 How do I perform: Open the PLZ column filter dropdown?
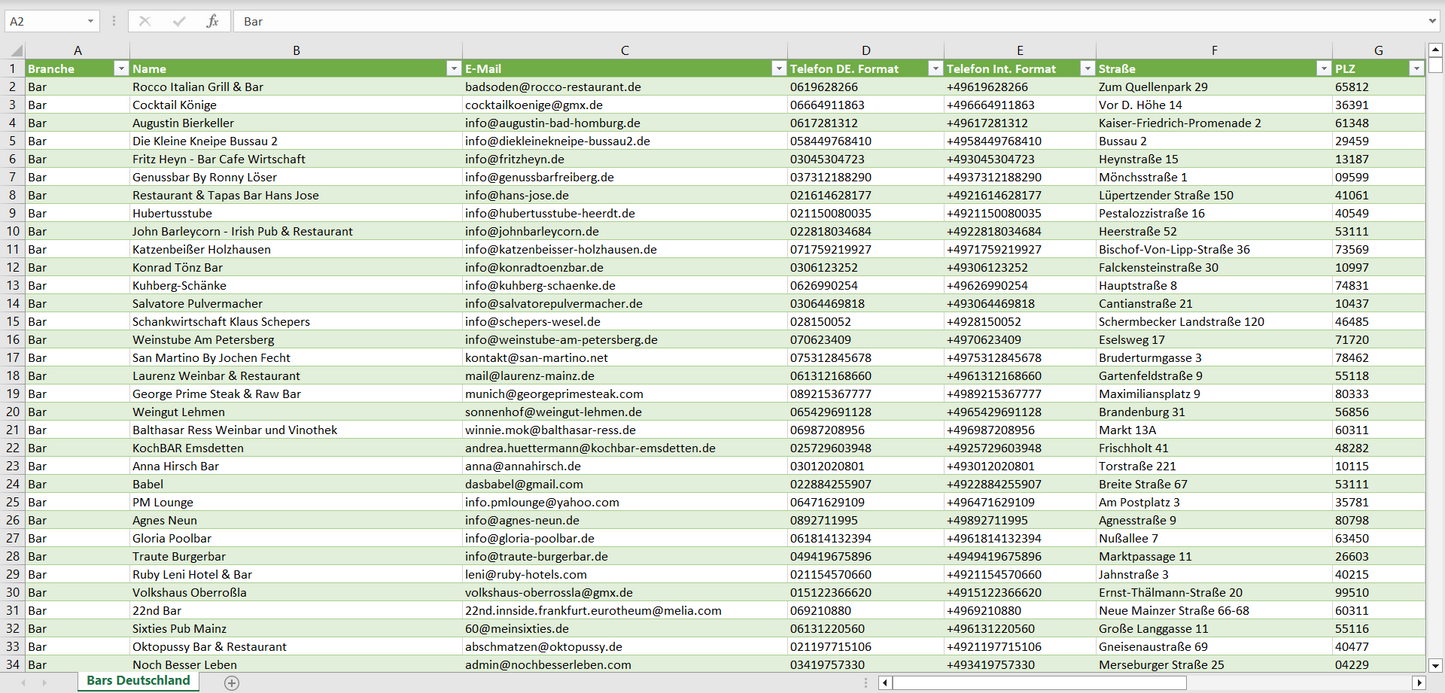pos(1416,69)
